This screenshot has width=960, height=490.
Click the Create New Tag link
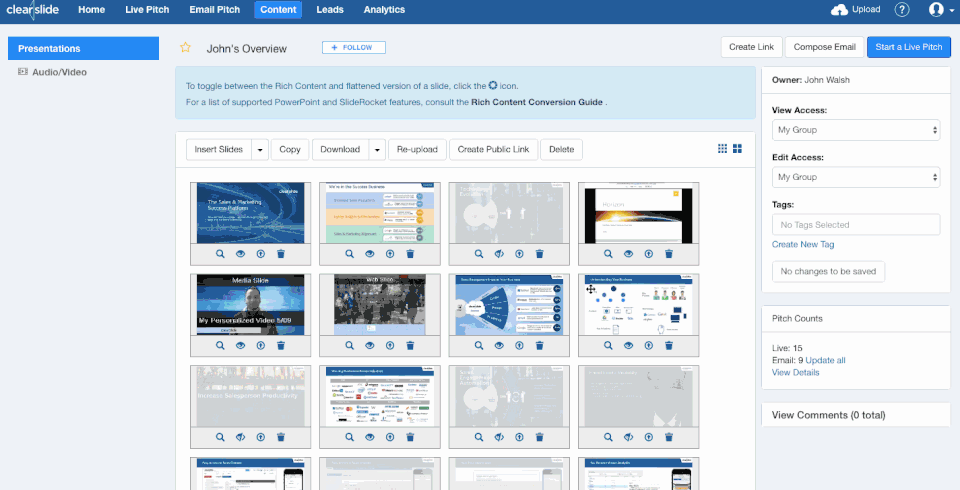(803, 244)
